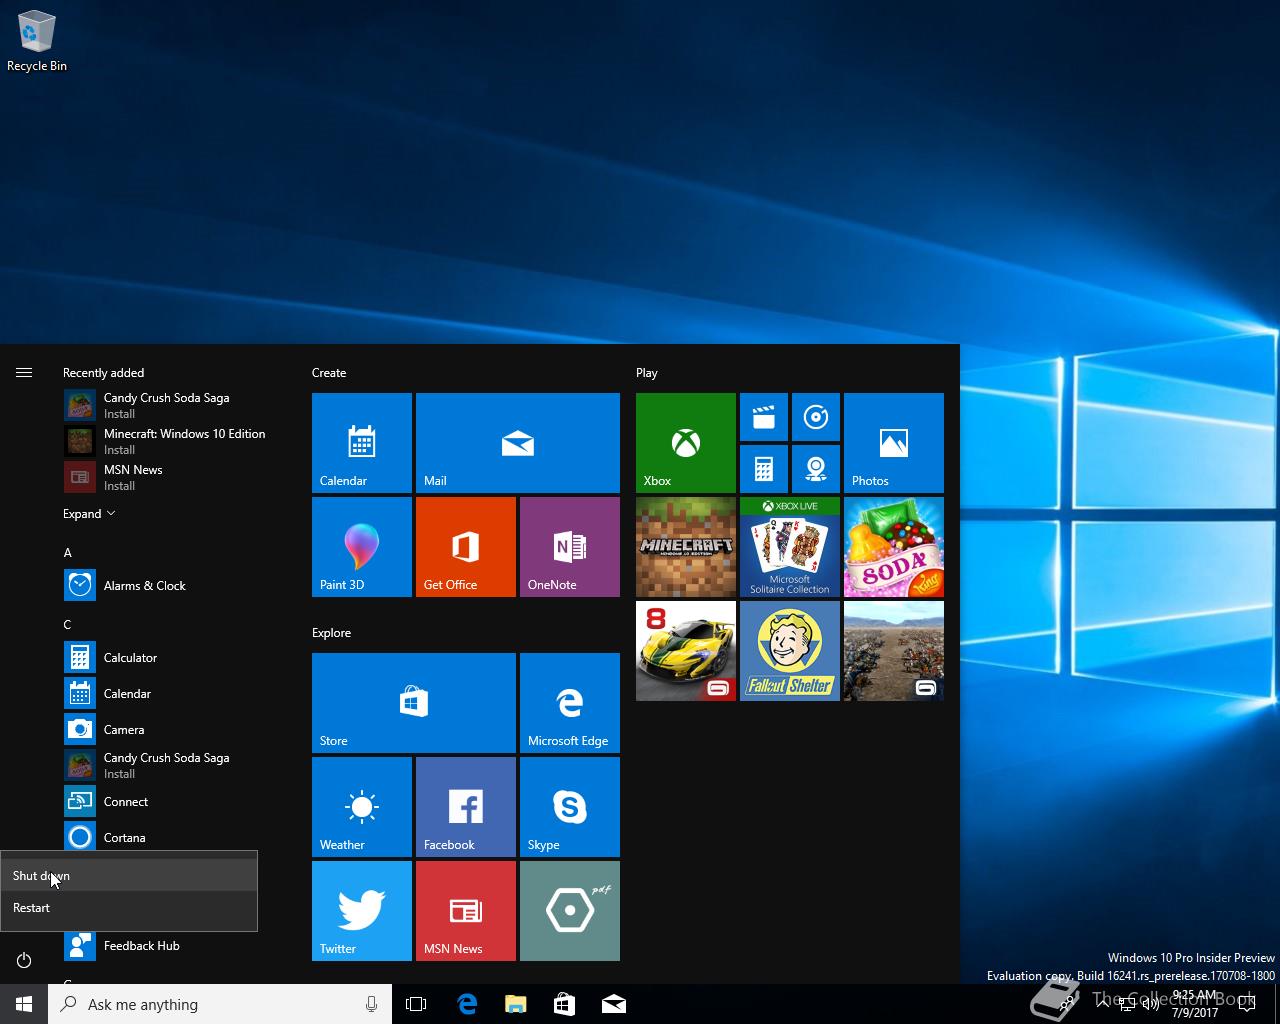Open Feedback Hub from app list

tap(170, 945)
